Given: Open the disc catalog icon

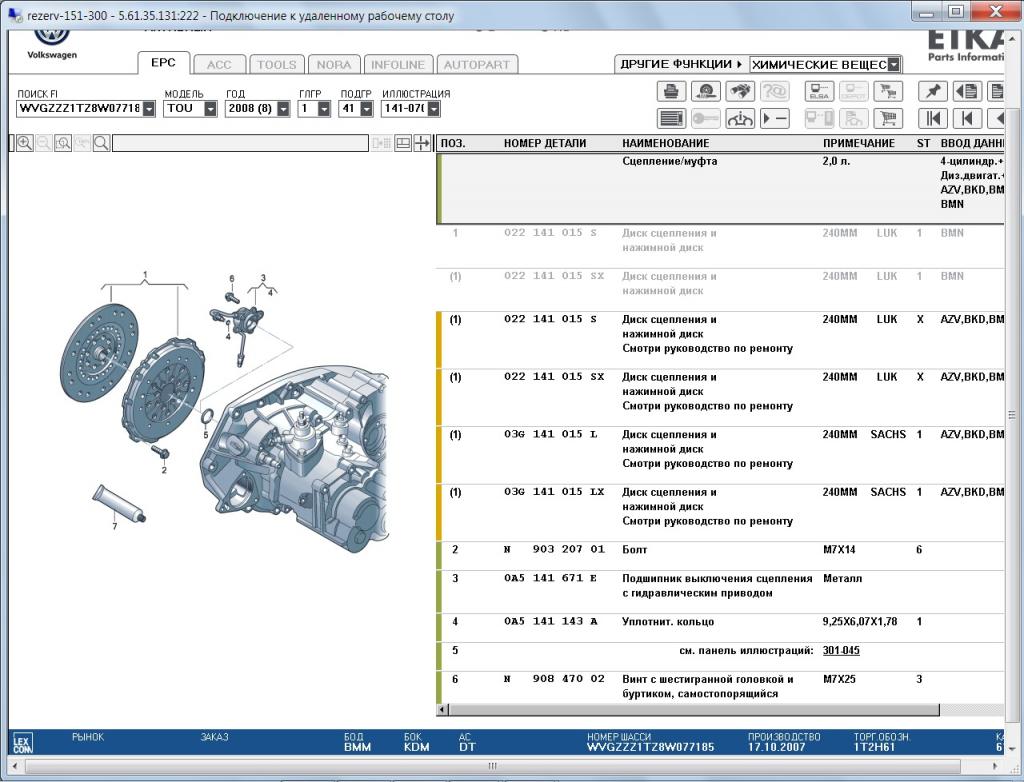Looking at the screenshot, I should [705, 91].
